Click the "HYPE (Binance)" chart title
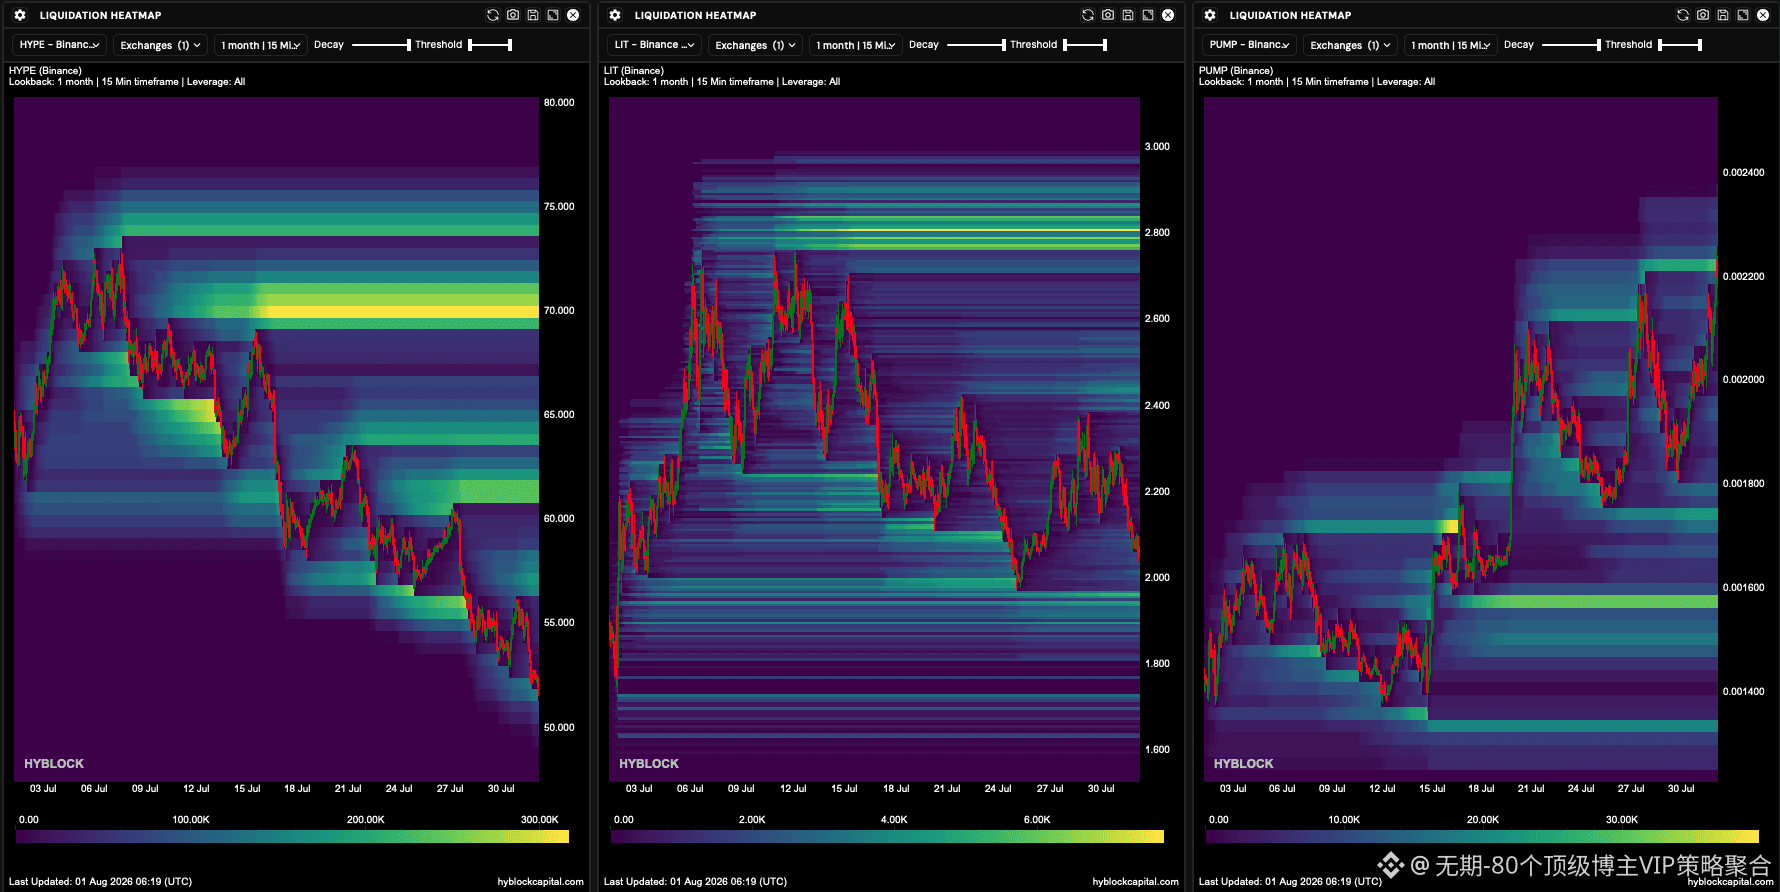This screenshot has width=1780, height=892. (x=45, y=71)
